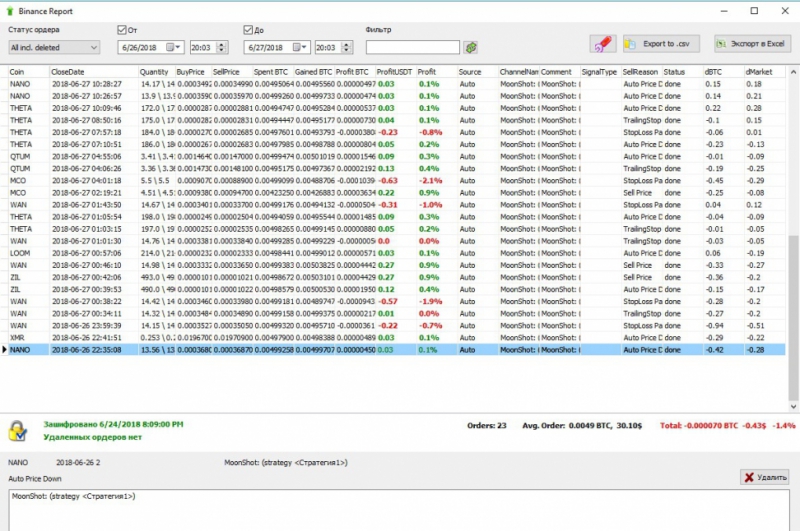Image resolution: width=800 pixels, height=531 pixels.
Task: Open the order status dropdown All incl. deleted
Action: click(x=54, y=47)
